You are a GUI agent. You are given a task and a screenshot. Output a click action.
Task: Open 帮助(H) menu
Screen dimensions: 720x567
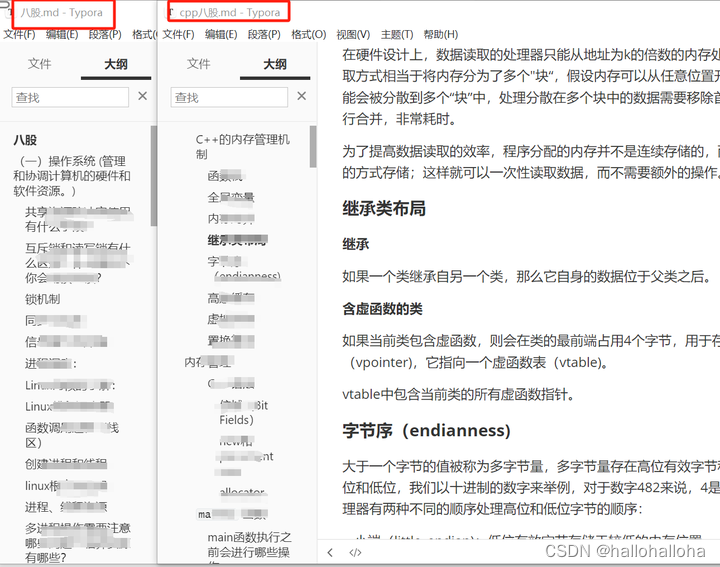pos(441,34)
